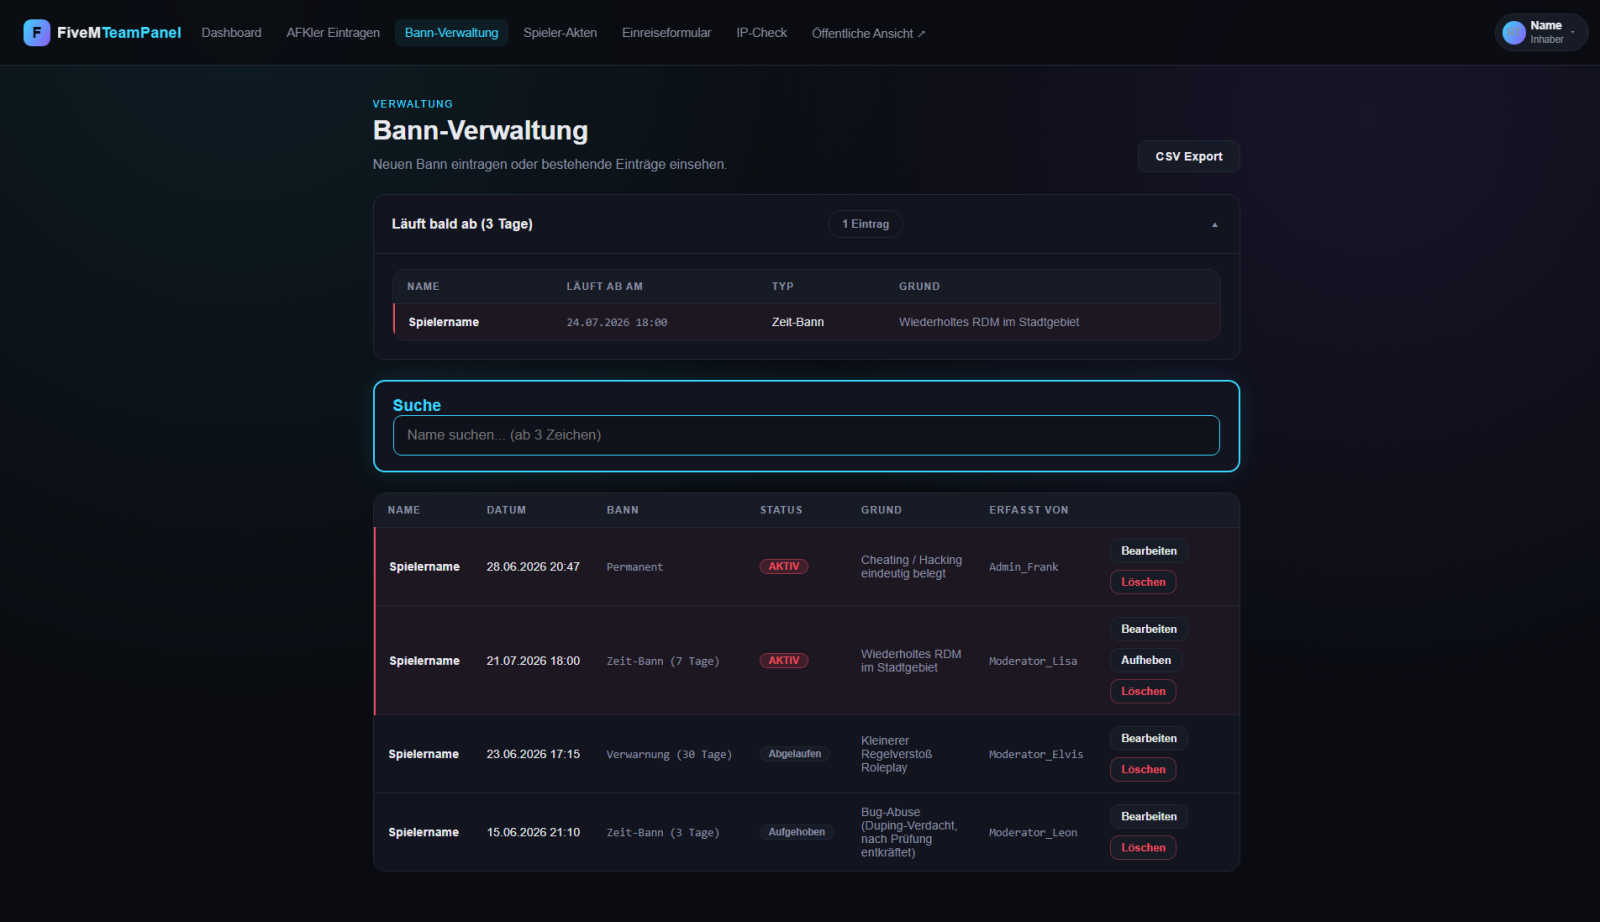Open the Name Inhaber account dropdown
The image size is (1600, 922).
pos(1541,33)
